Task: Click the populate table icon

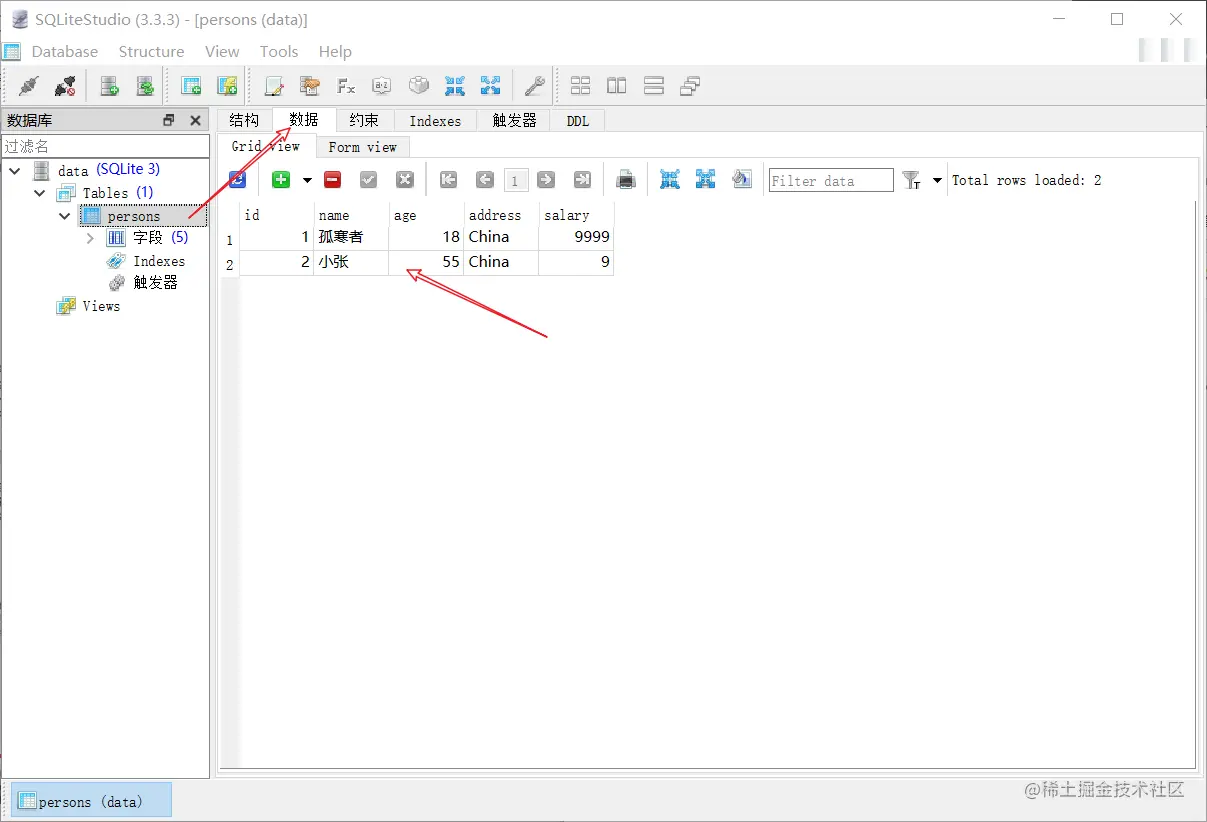Action: (x=742, y=180)
